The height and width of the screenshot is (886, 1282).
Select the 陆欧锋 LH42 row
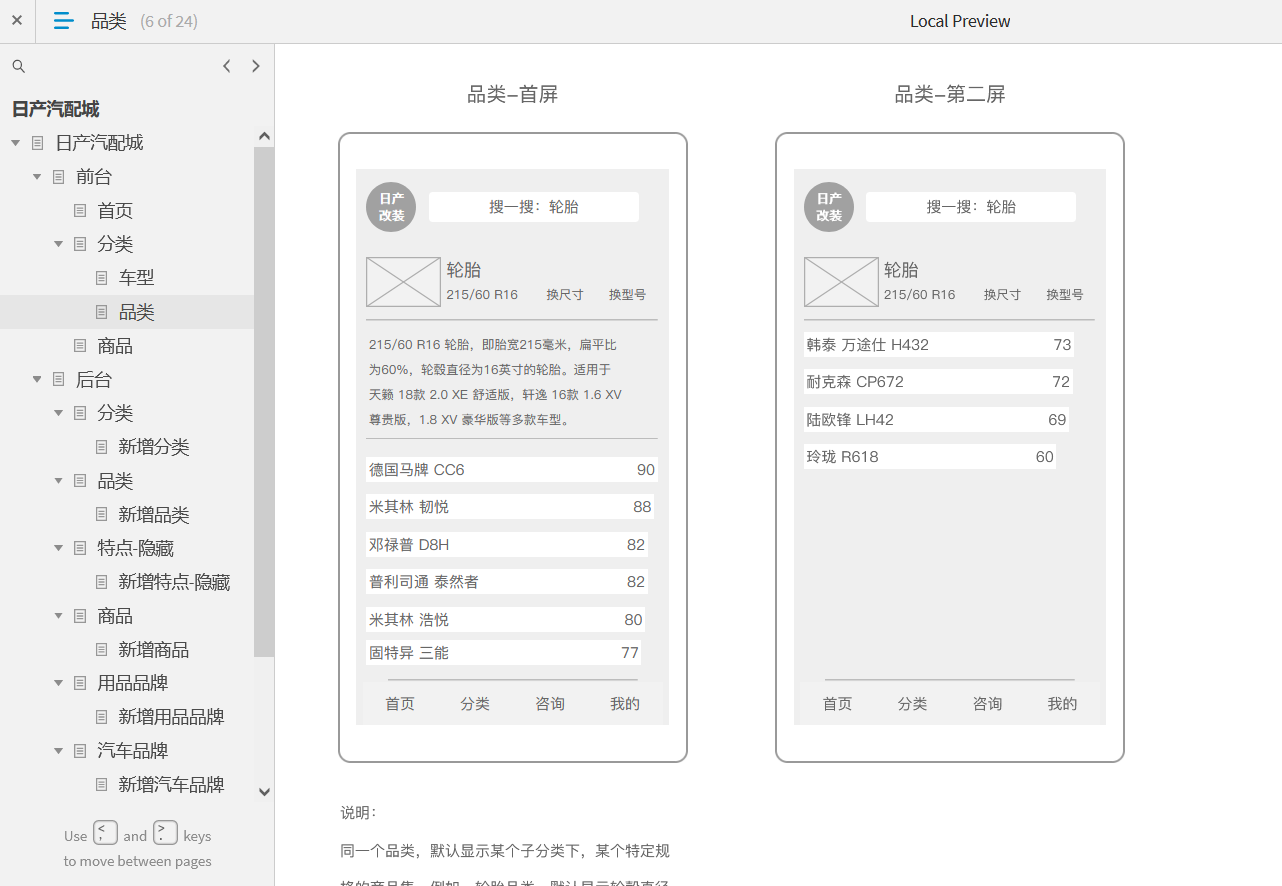point(936,420)
